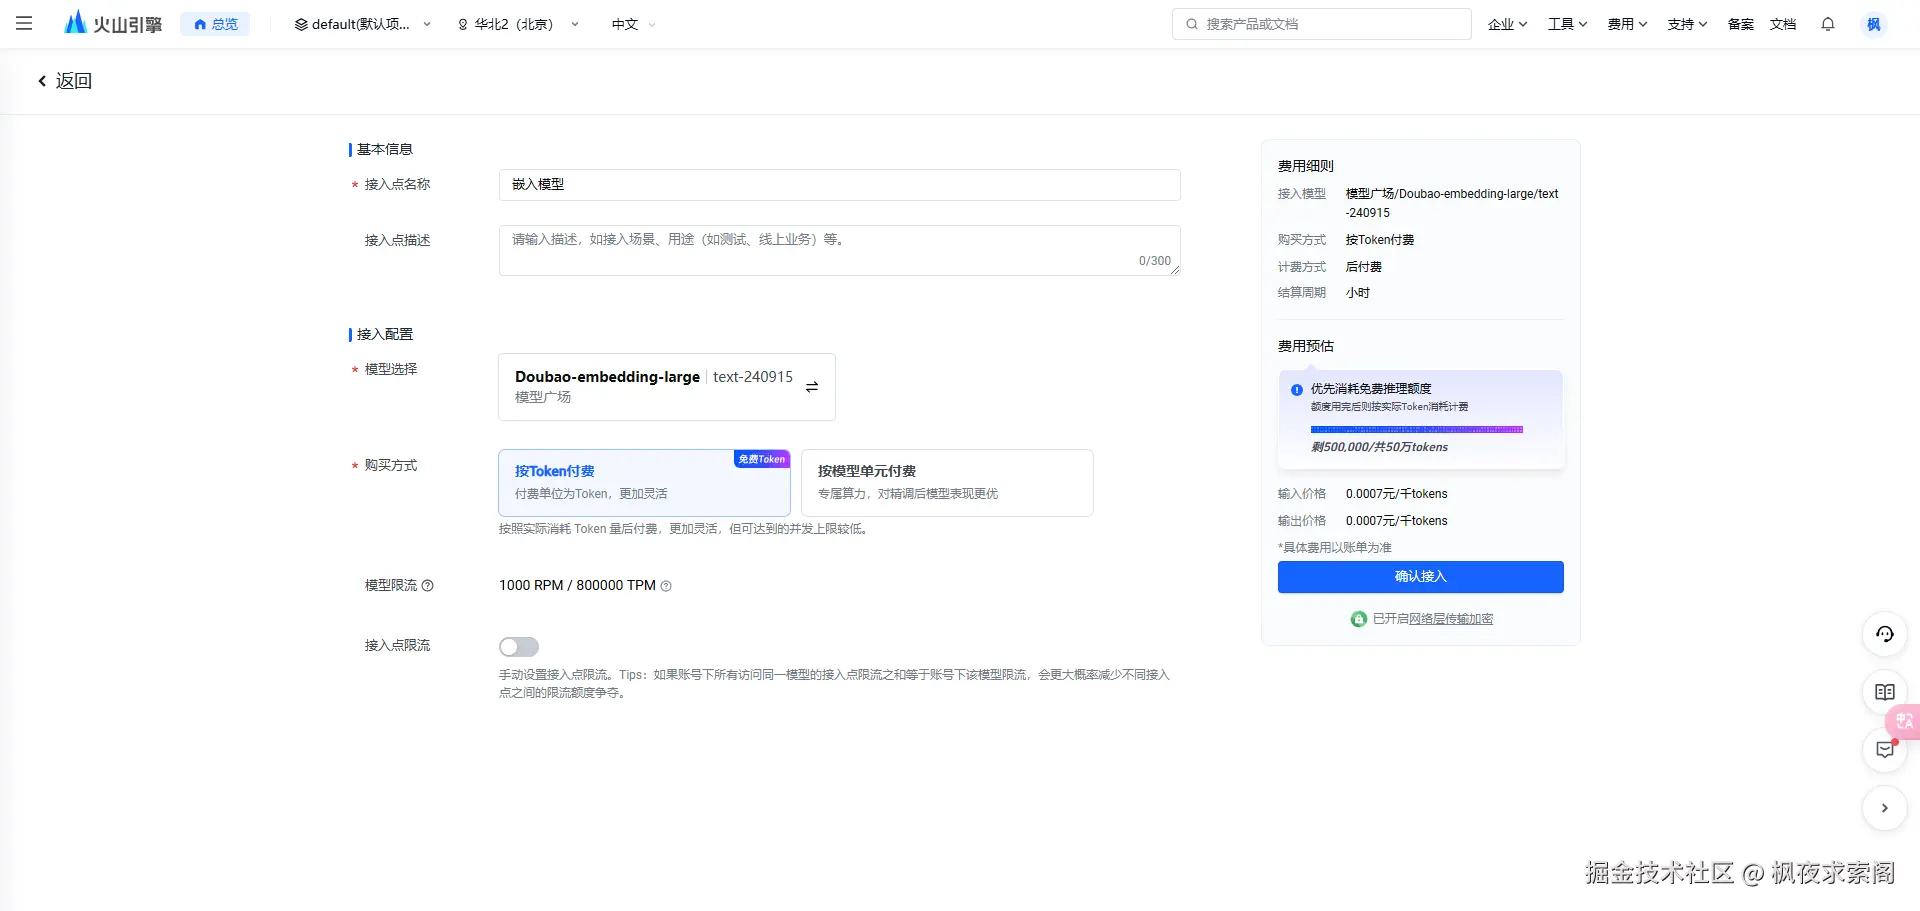The image size is (1920, 911).
Task: Edit the 接入点名称 name field
Action: pyautogui.click(x=839, y=185)
